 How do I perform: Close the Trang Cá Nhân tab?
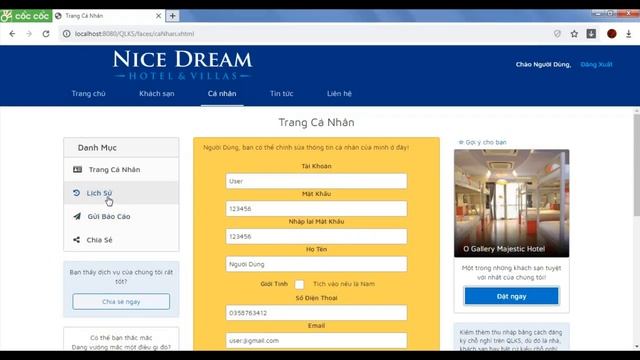pos(158,16)
